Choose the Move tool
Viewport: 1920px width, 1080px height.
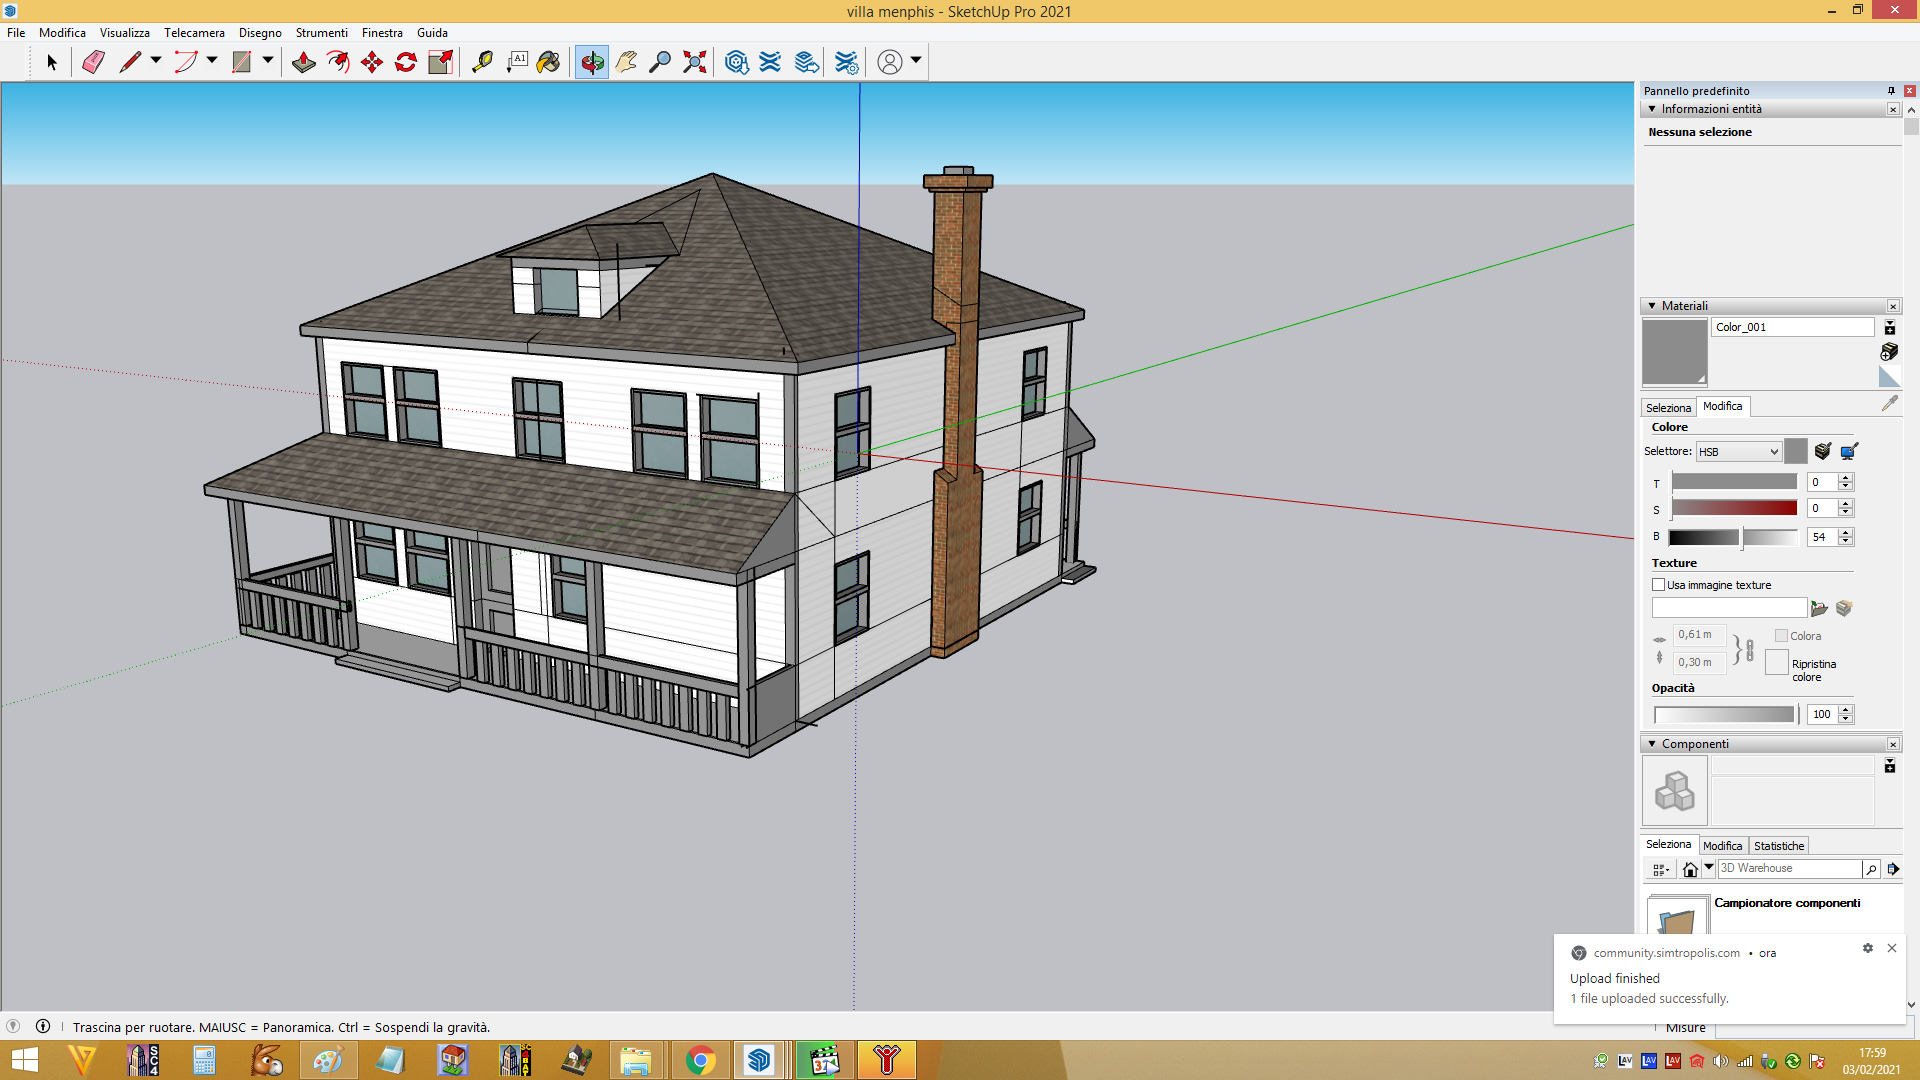(372, 62)
